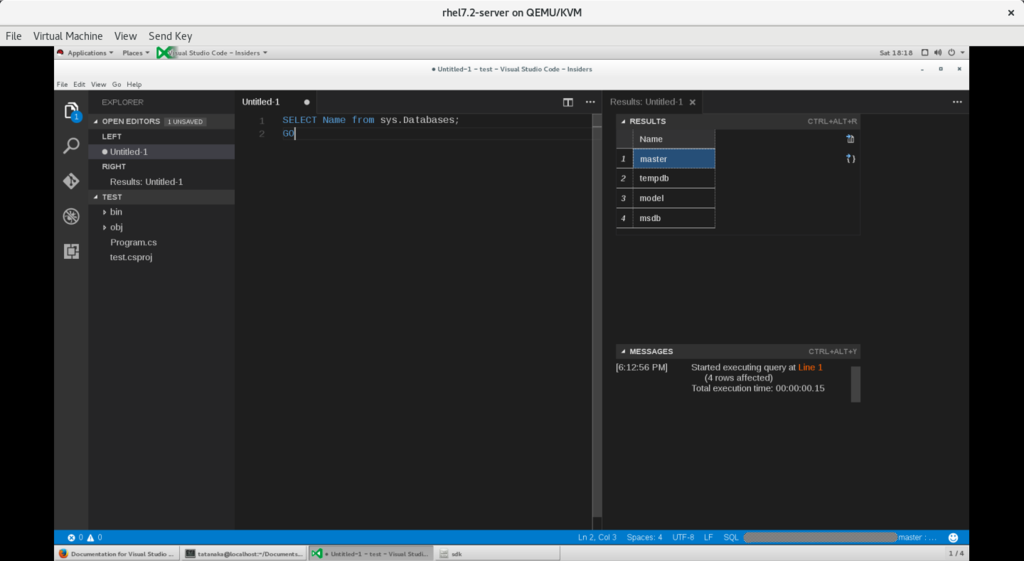Select the msdb cell in results
The image size is (1024, 561).
click(x=674, y=218)
